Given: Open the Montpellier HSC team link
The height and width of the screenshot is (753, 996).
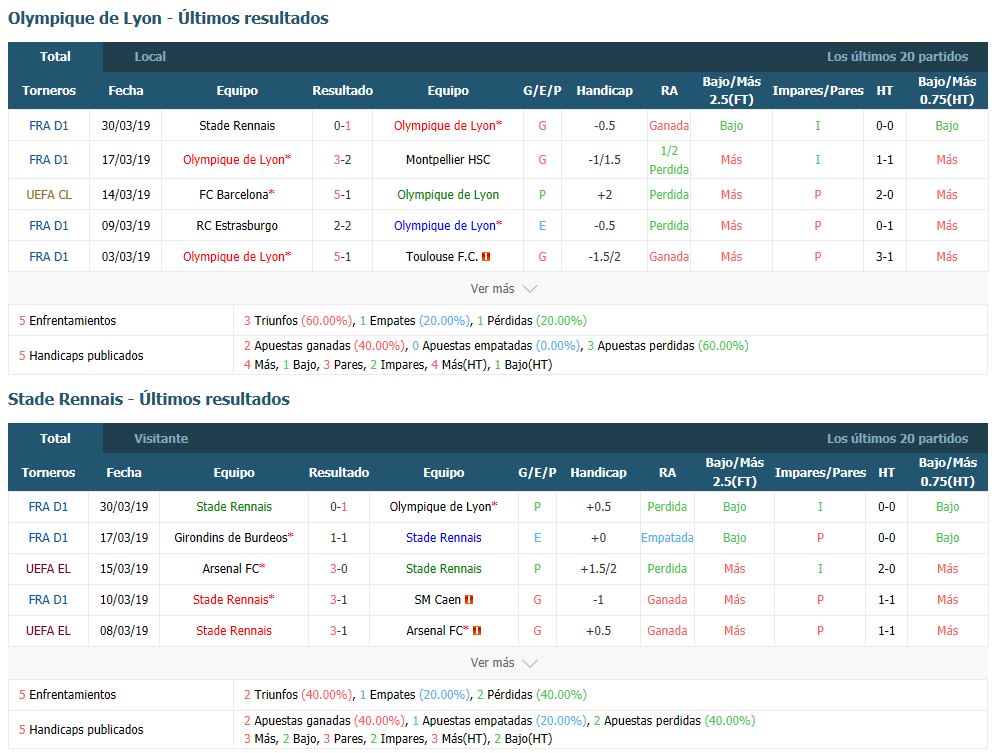Looking at the screenshot, I should pyautogui.click(x=448, y=159).
